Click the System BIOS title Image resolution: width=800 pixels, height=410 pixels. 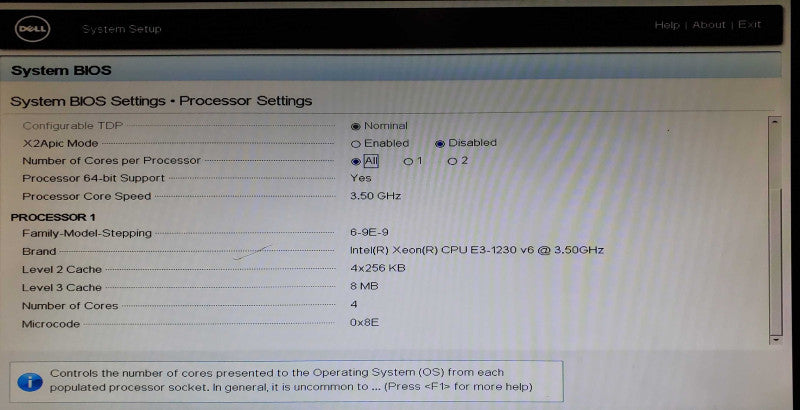[x=61, y=70]
